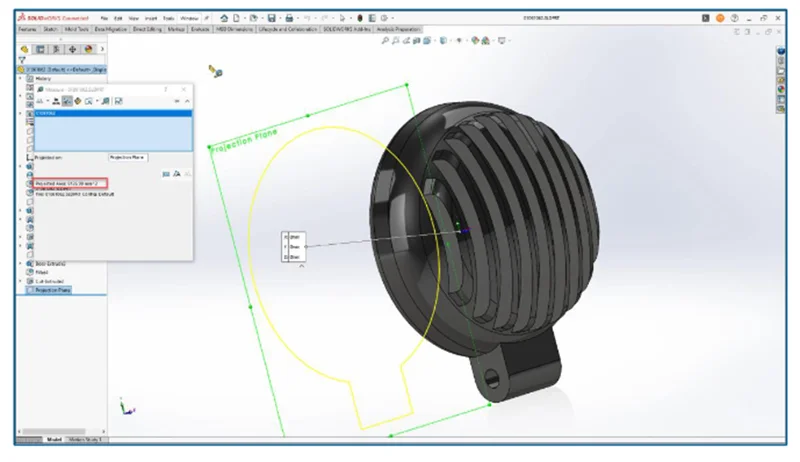Image resolution: width=800 pixels, height=462 pixels.
Task: Open the DisplayManager appearance sphere tab
Action: click(89, 48)
